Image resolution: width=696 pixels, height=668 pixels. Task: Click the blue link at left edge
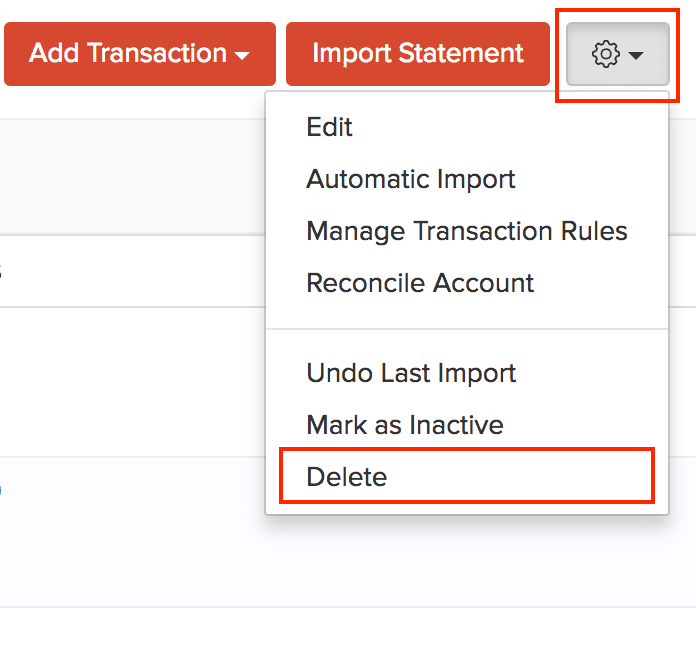(x=1, y=489)
